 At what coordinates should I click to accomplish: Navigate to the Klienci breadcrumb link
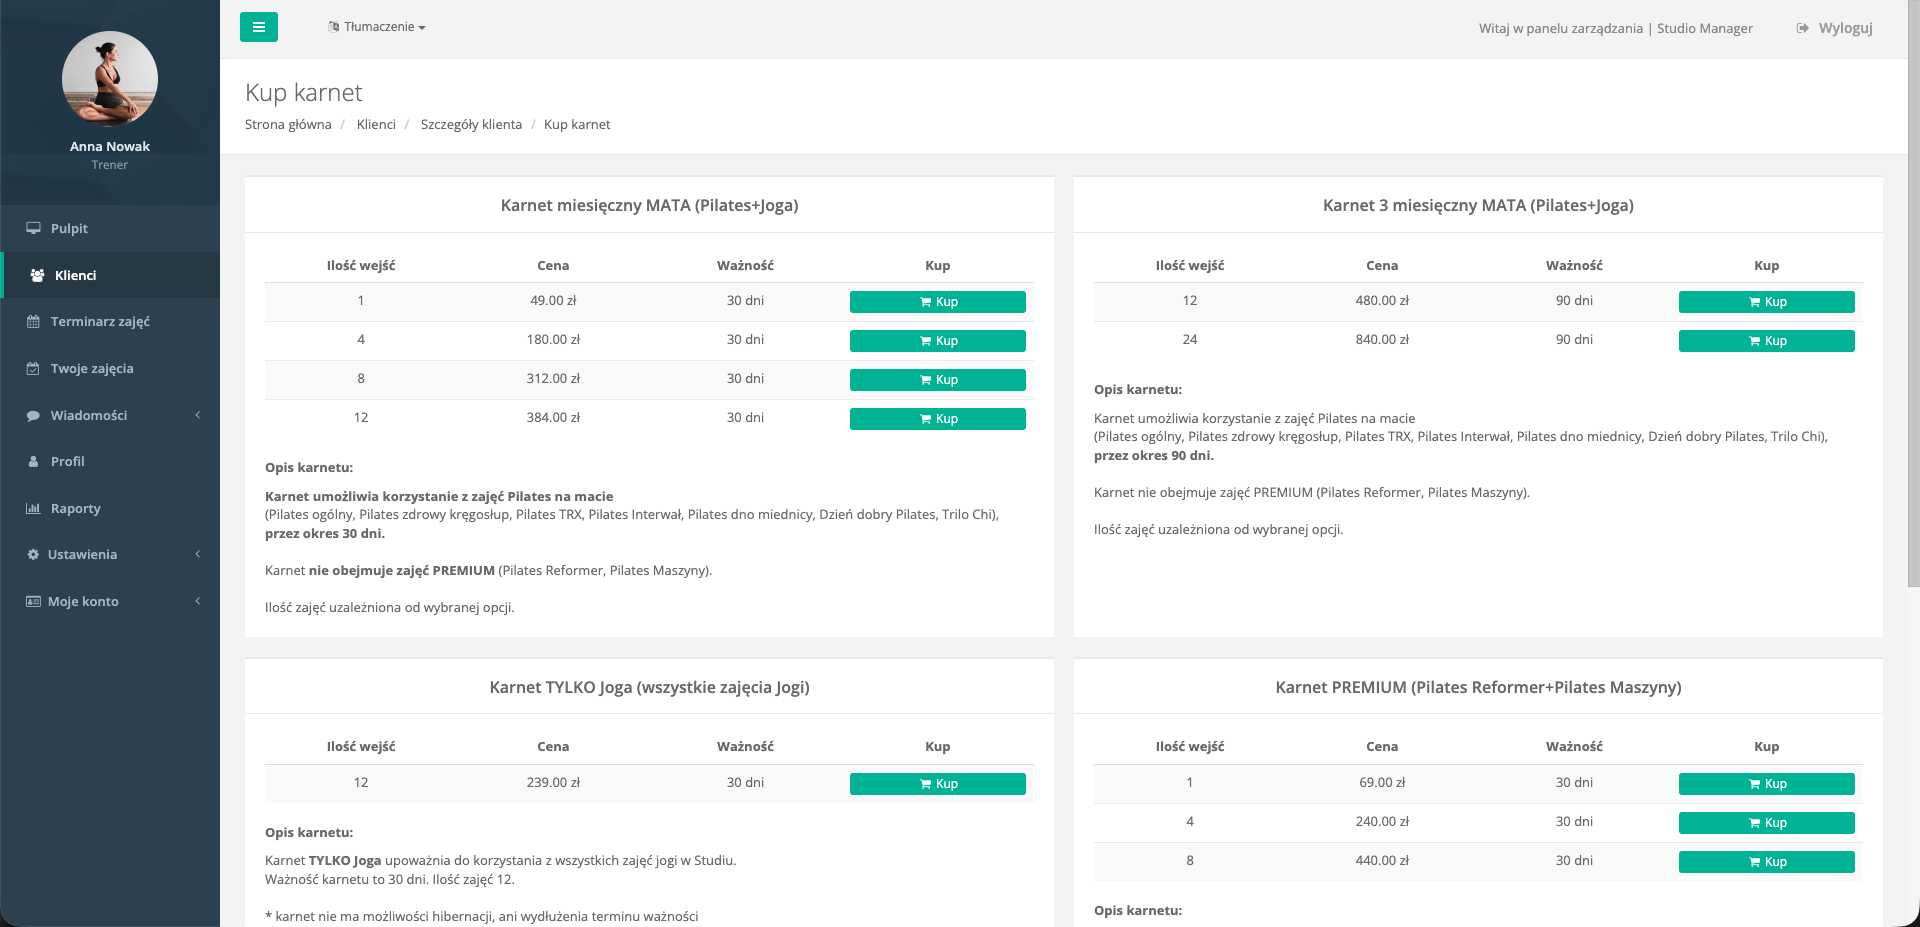point(376,125)
